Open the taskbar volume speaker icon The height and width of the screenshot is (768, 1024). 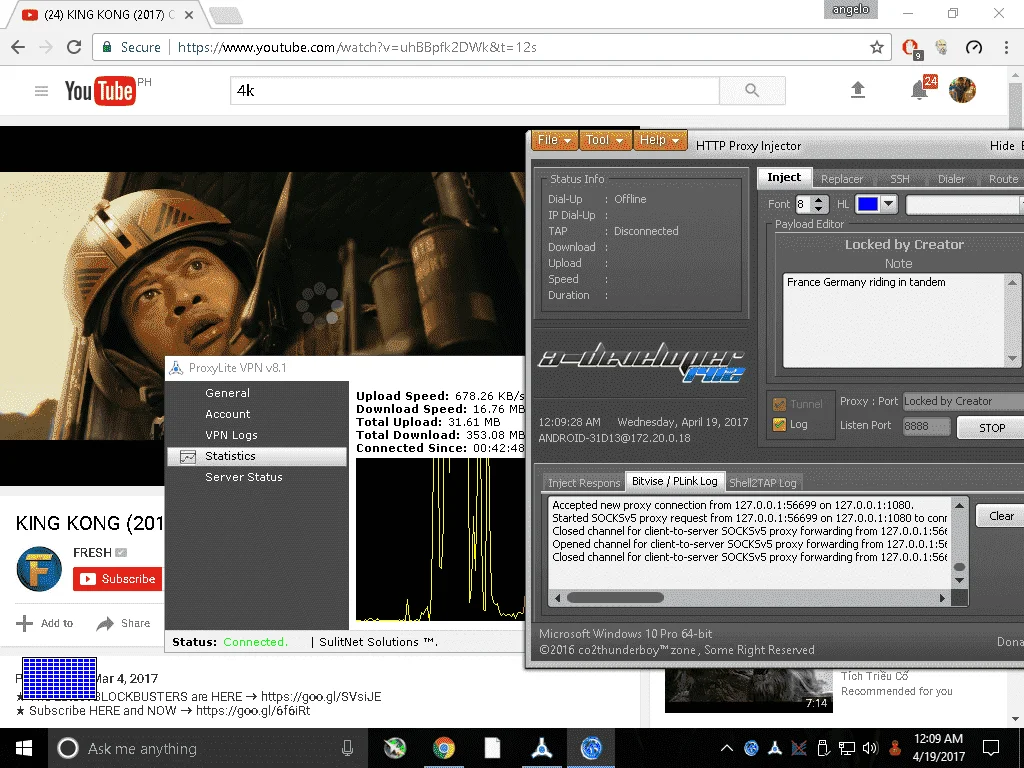[x=870, y=748]
